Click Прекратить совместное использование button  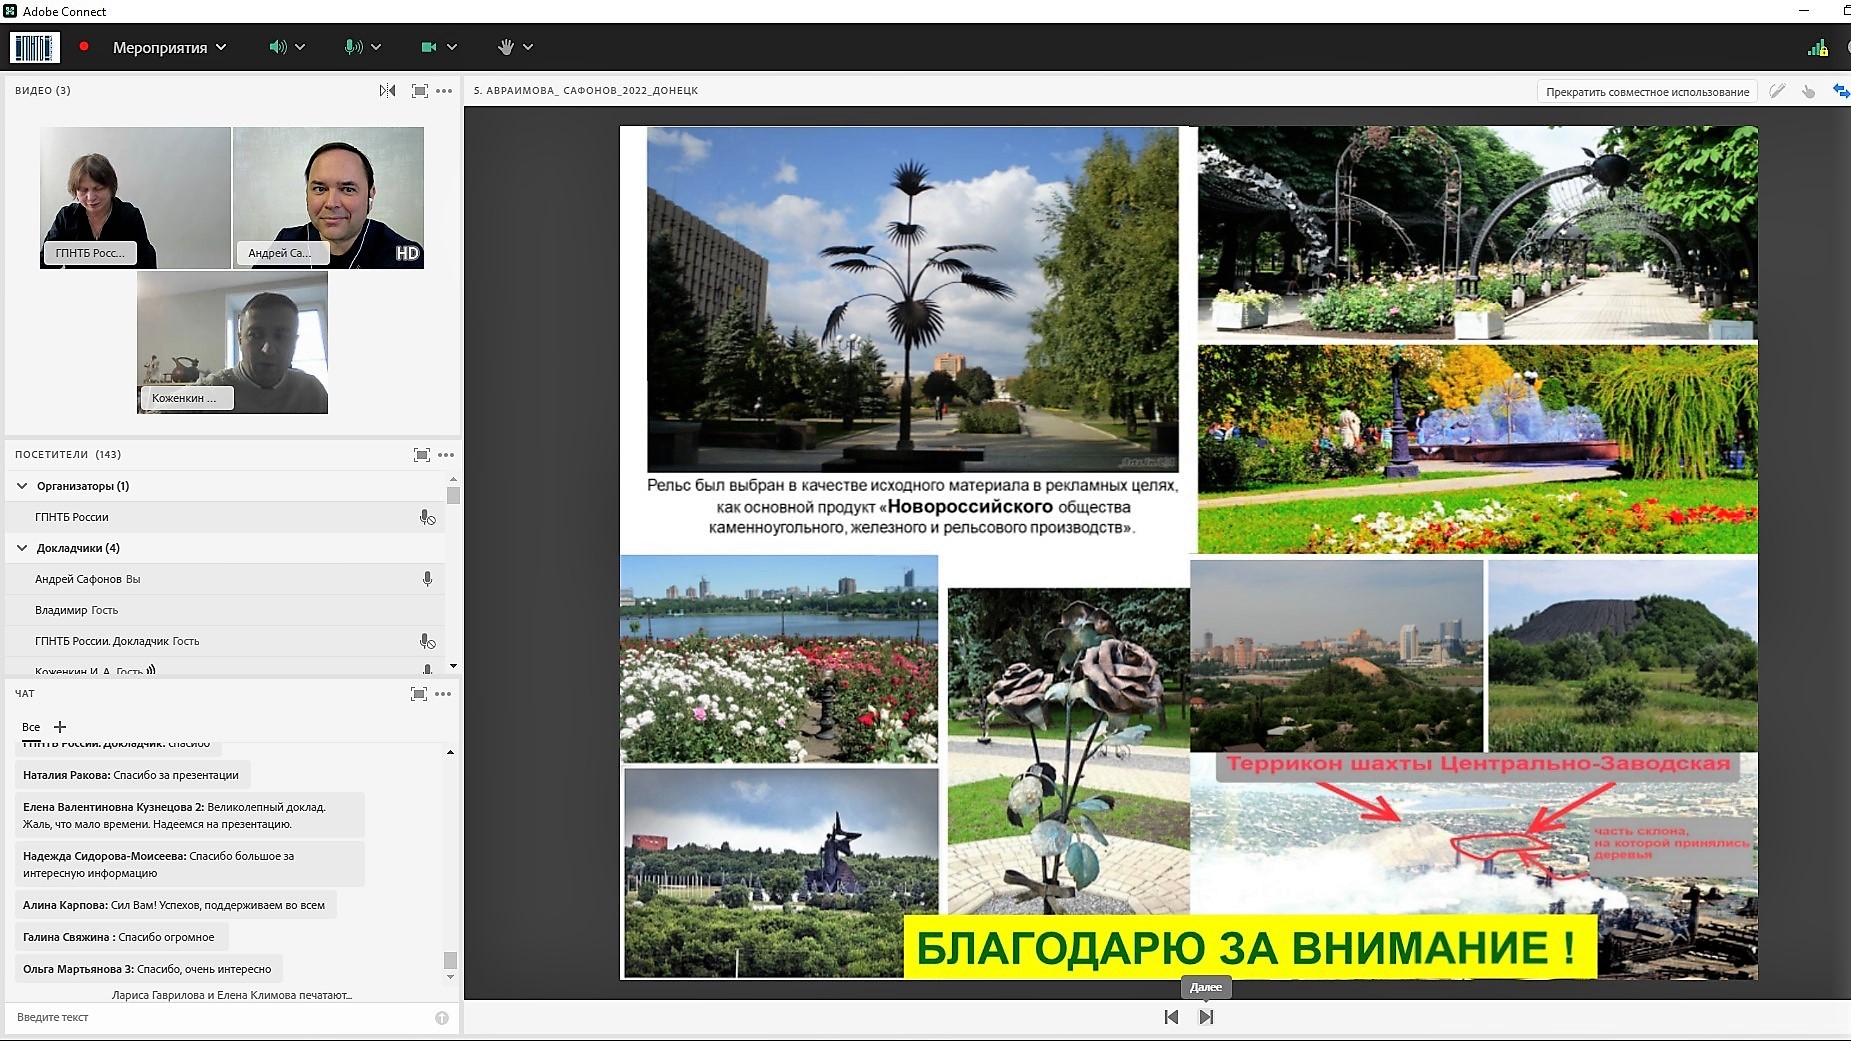[1647, 92]
